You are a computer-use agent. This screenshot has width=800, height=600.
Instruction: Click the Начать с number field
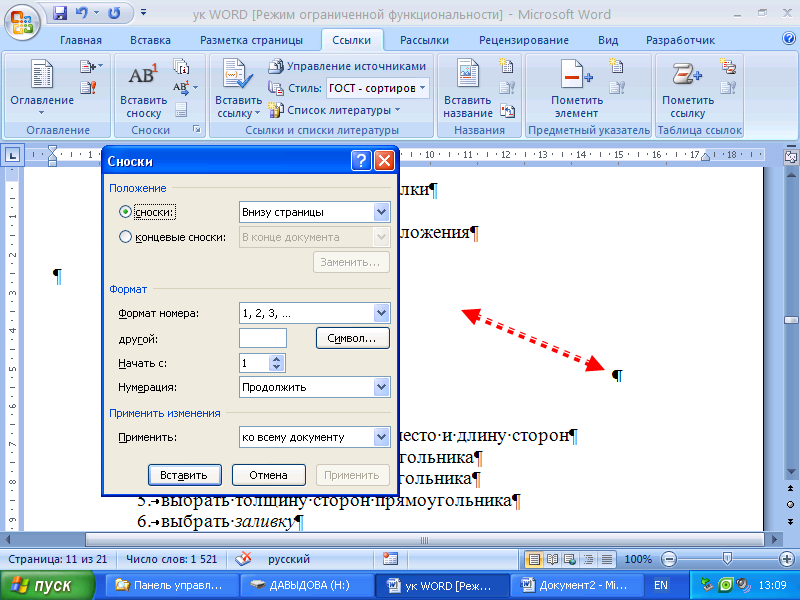tap(254, 363)
